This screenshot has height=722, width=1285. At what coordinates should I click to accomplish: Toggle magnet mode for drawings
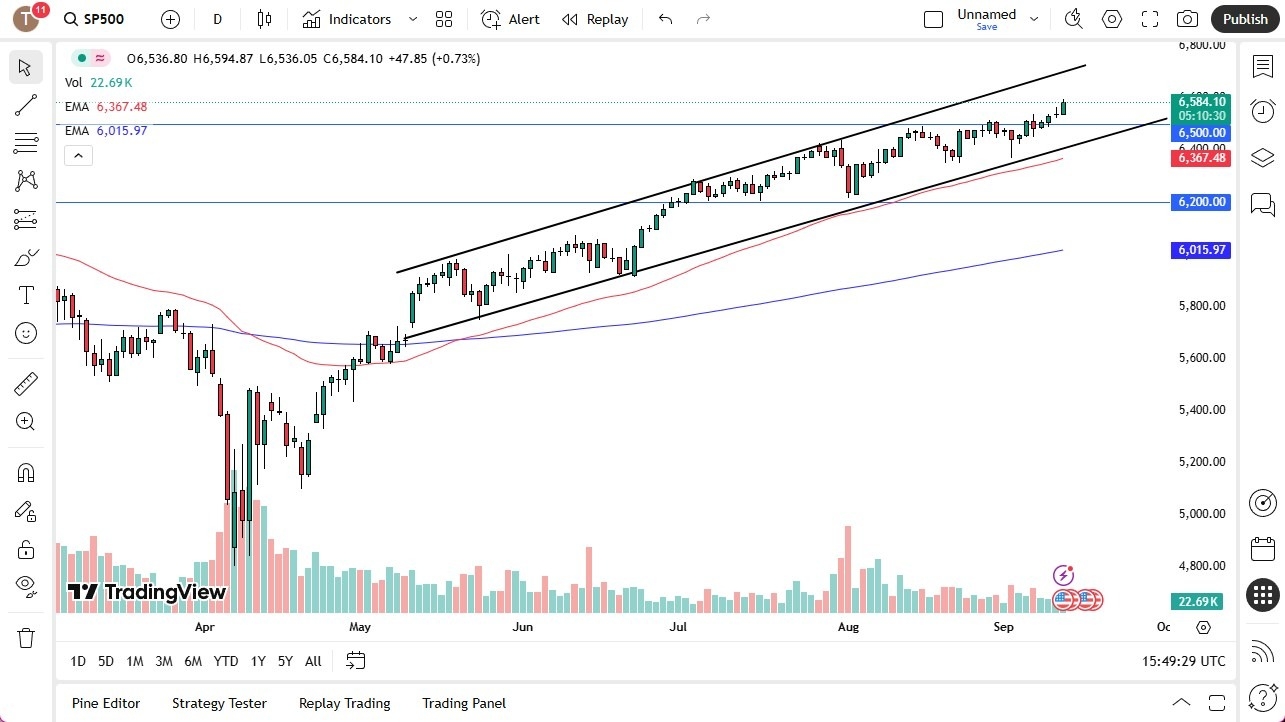pos(25,472)
